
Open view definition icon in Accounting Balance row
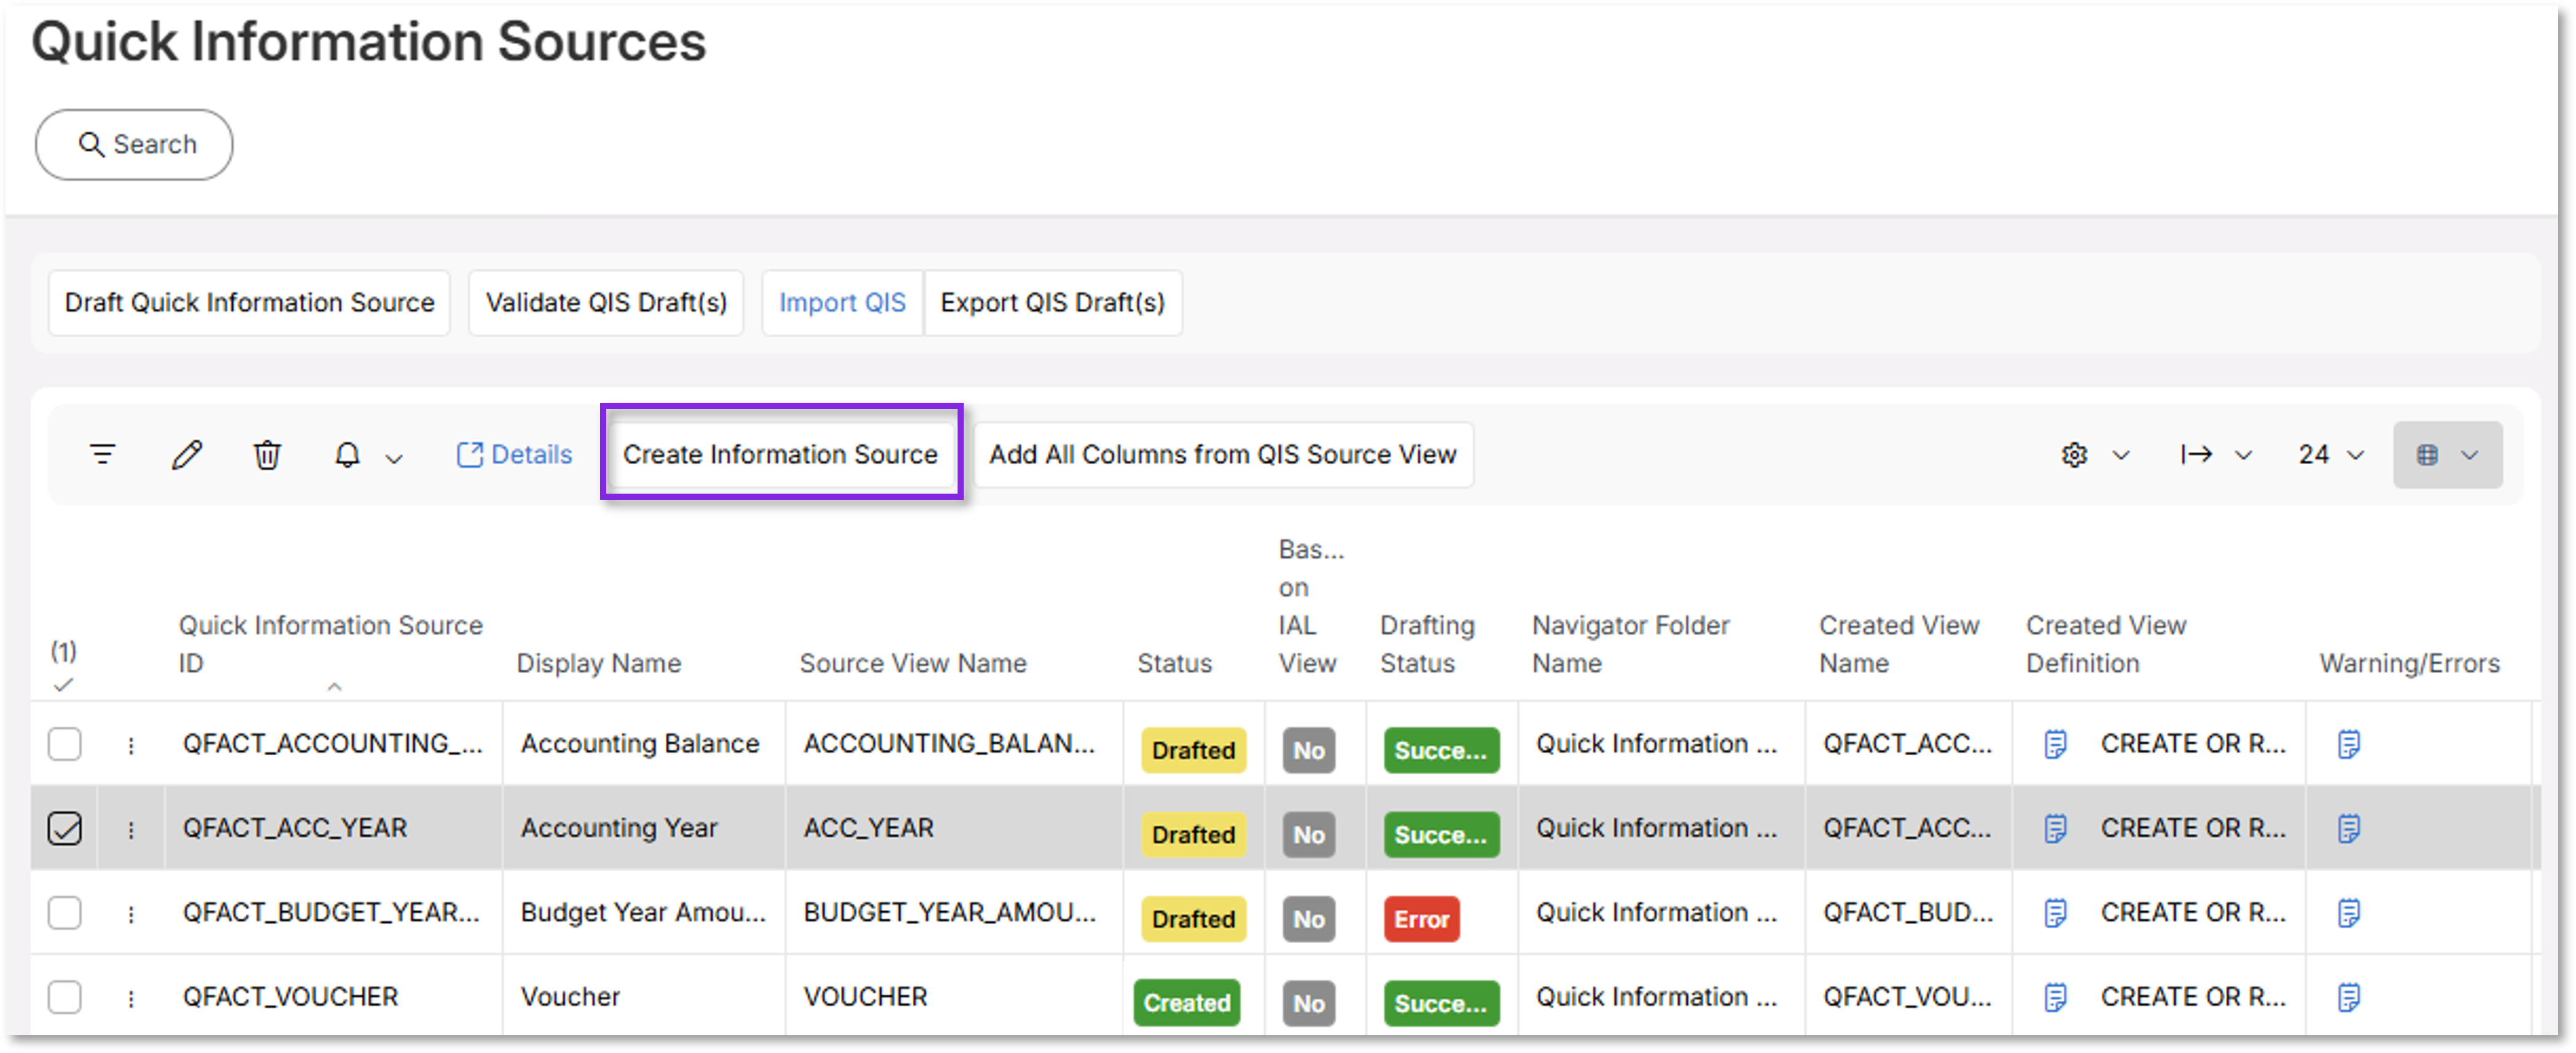(x=2054, y=744)
